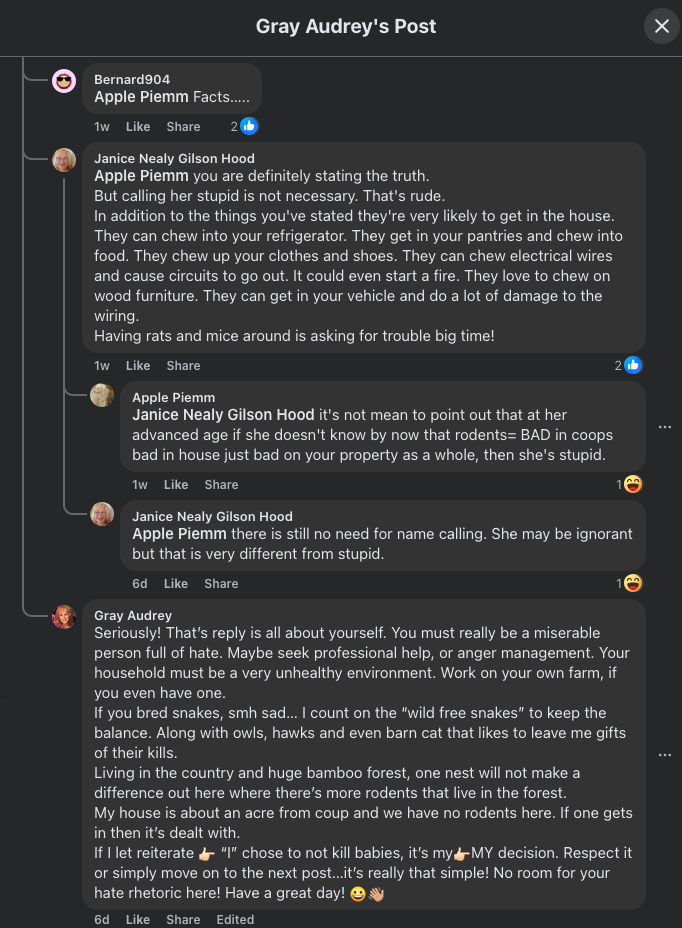682x928 pixels.
Task: View laughing reaction on Janice's 6d reply
Action: coord(629,583)
